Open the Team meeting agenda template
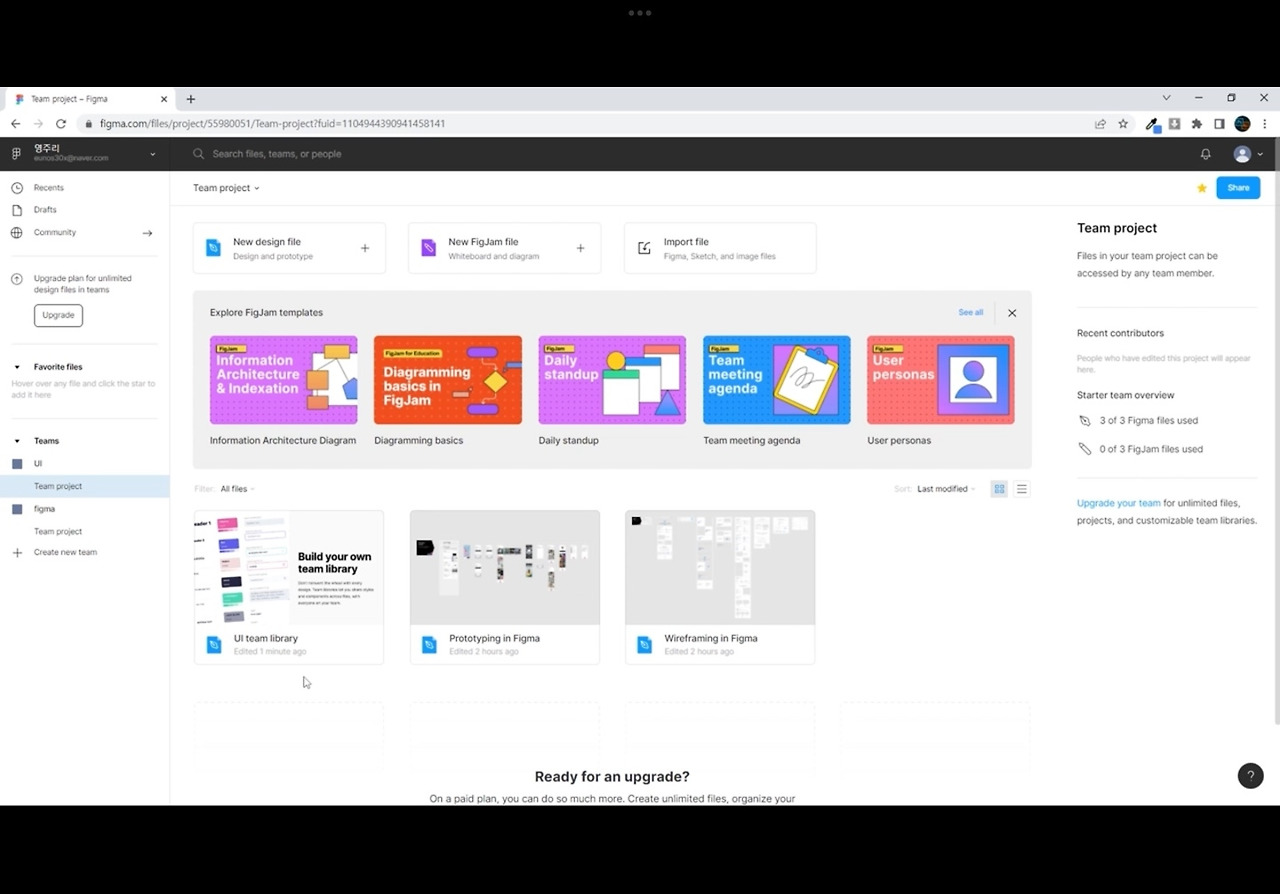The height and width of the screenshot is (894, 1280). tap(777, 380)
